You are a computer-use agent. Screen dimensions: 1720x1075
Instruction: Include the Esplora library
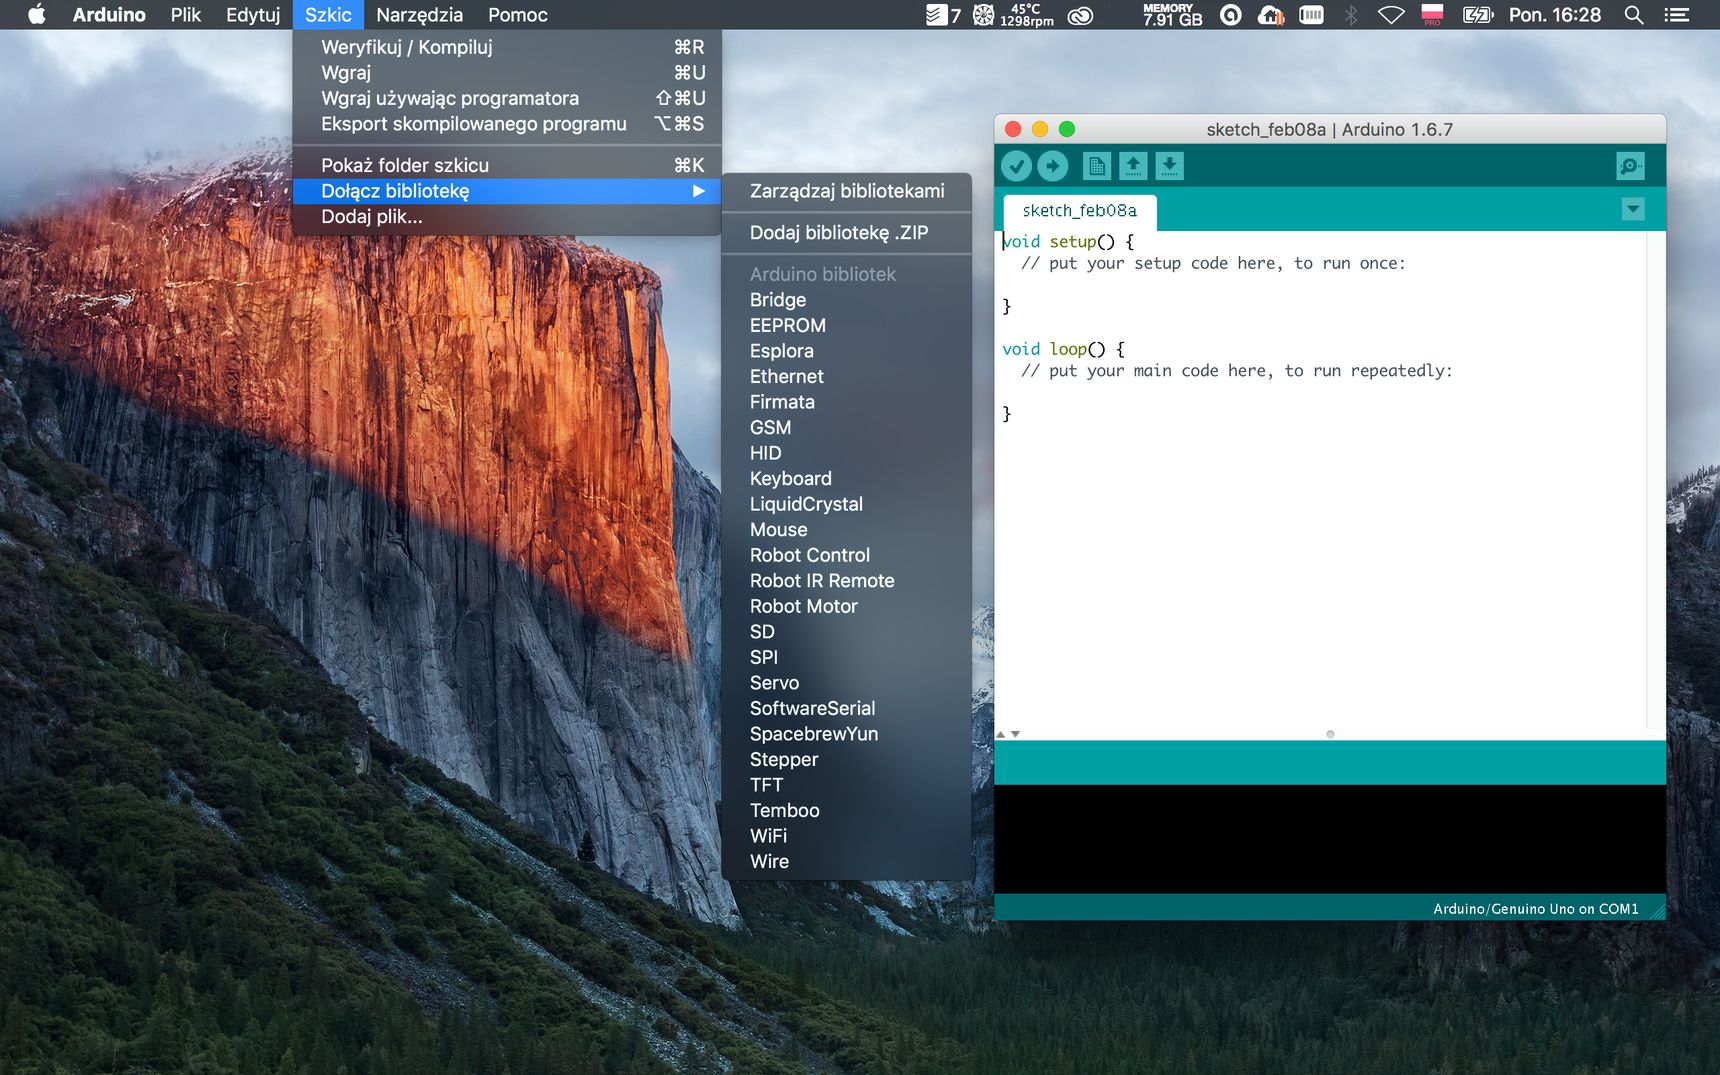[847, 351]
